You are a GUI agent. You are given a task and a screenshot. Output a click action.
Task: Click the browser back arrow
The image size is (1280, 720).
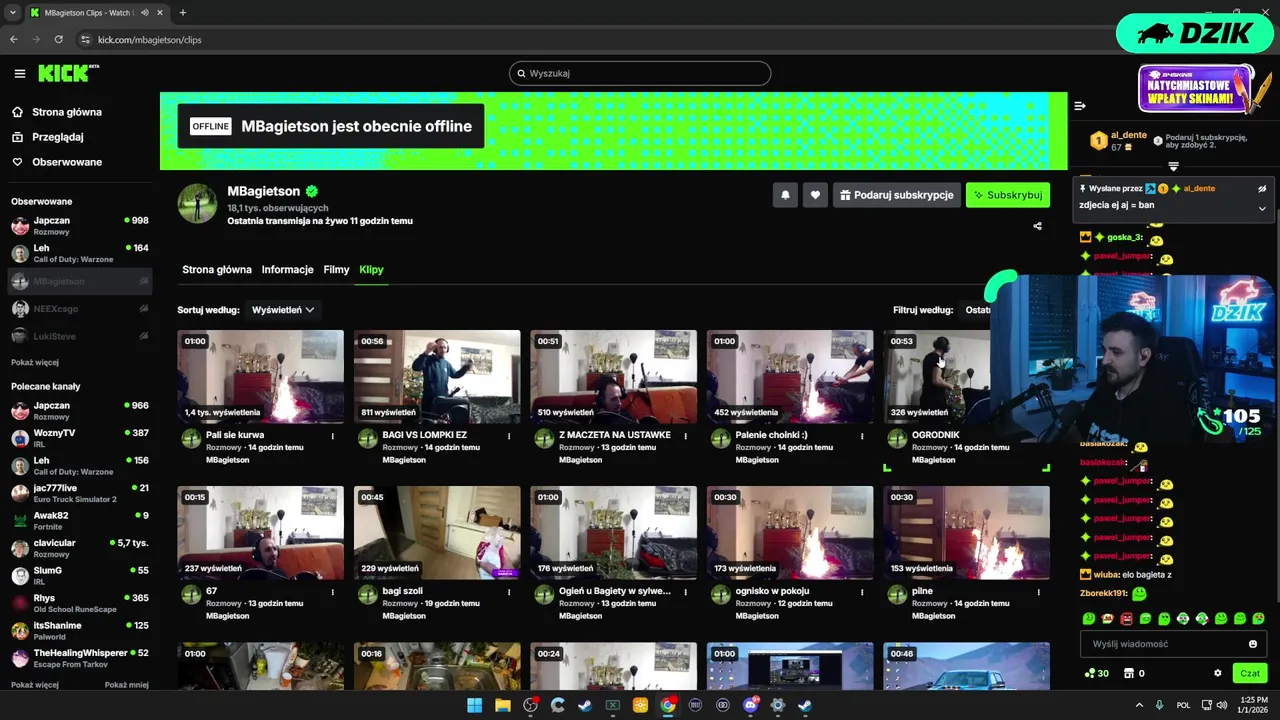(14, 39)
